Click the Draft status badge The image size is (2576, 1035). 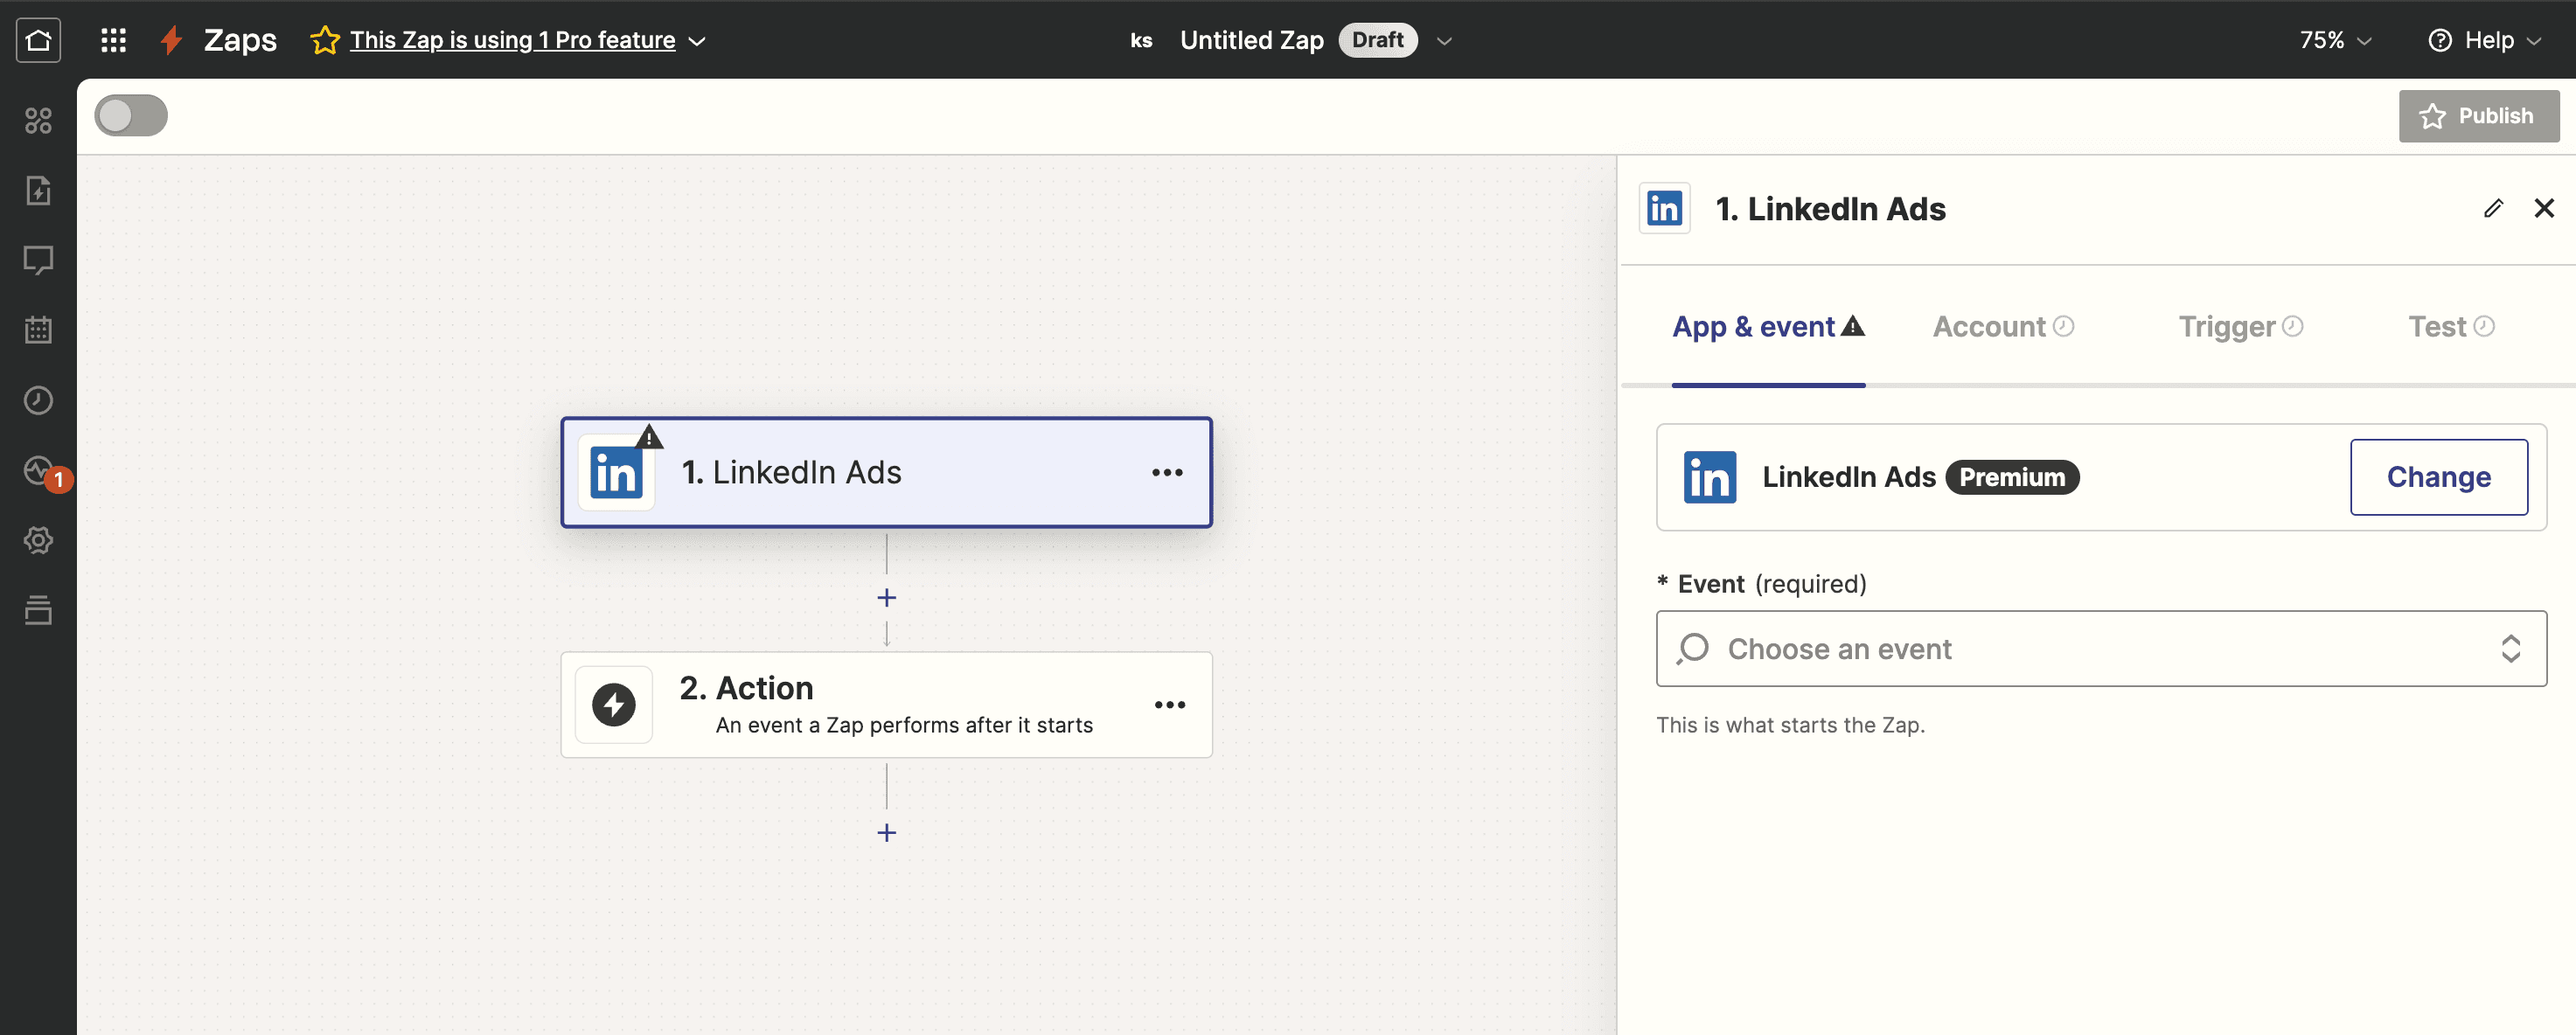[1377, 40]
